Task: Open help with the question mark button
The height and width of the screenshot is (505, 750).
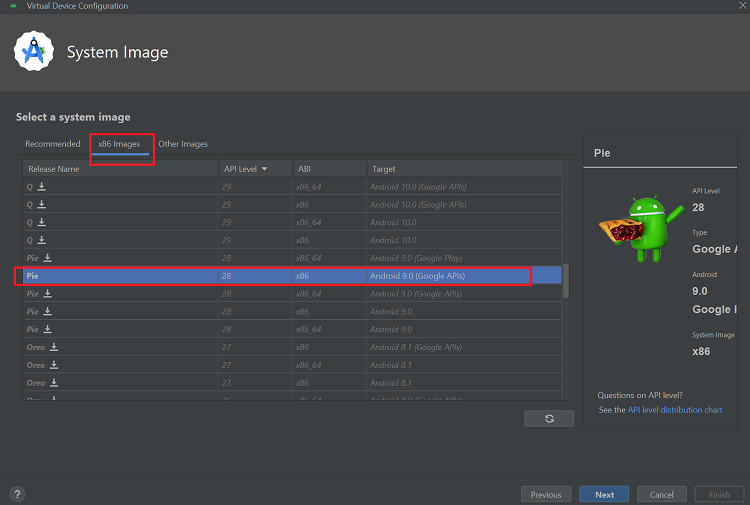Action: click(17, 494)
